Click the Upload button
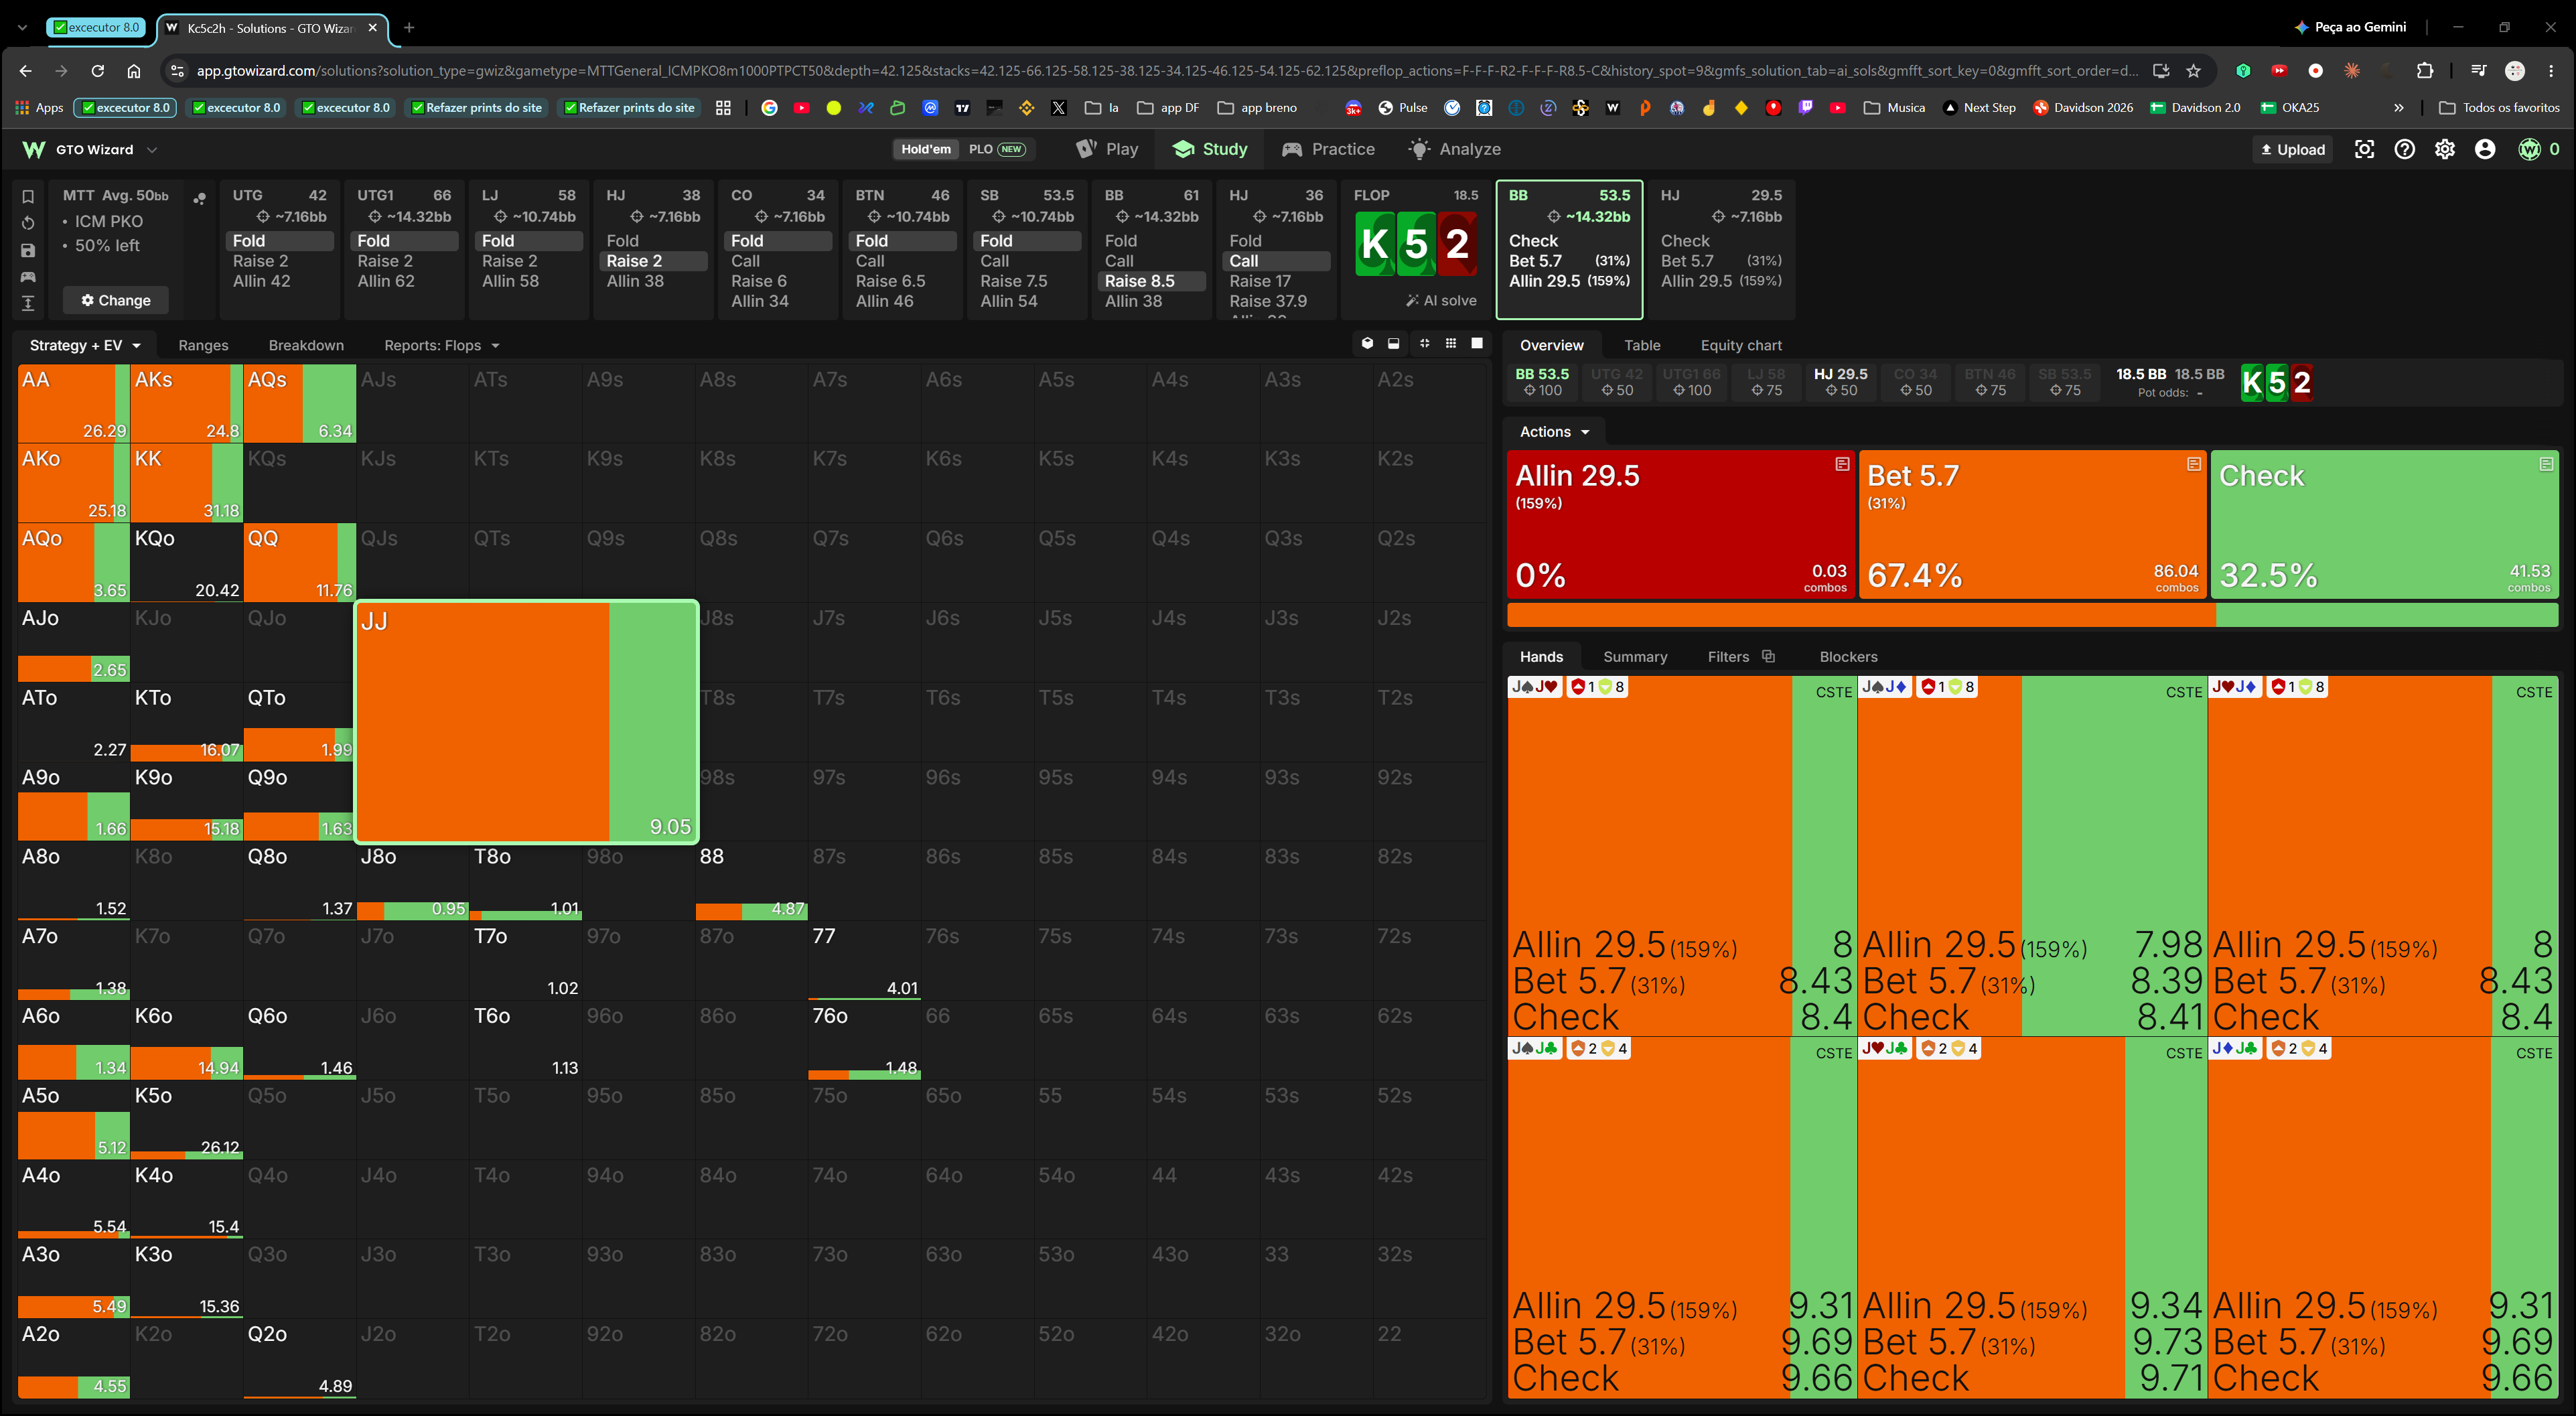2576x1416 pixels. [2293, 149]
